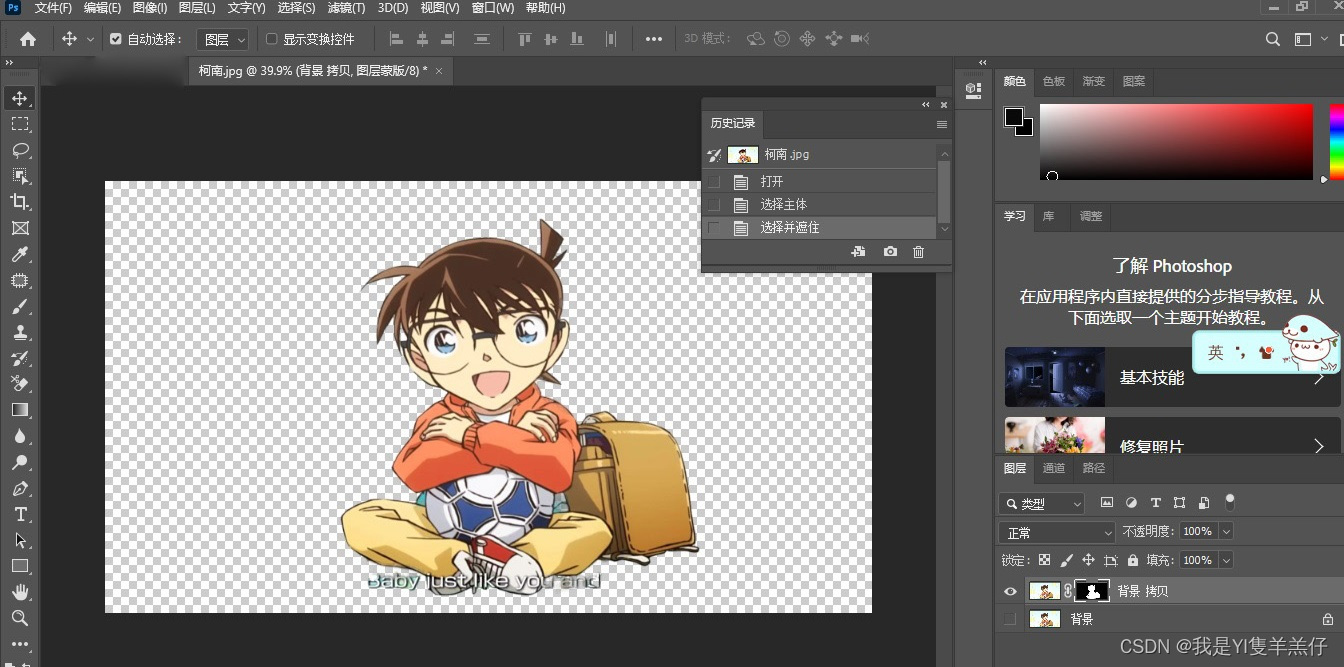Select the Object Selection tool
The width and height of the screenshot is (1344, 667).
coord(20,176)
